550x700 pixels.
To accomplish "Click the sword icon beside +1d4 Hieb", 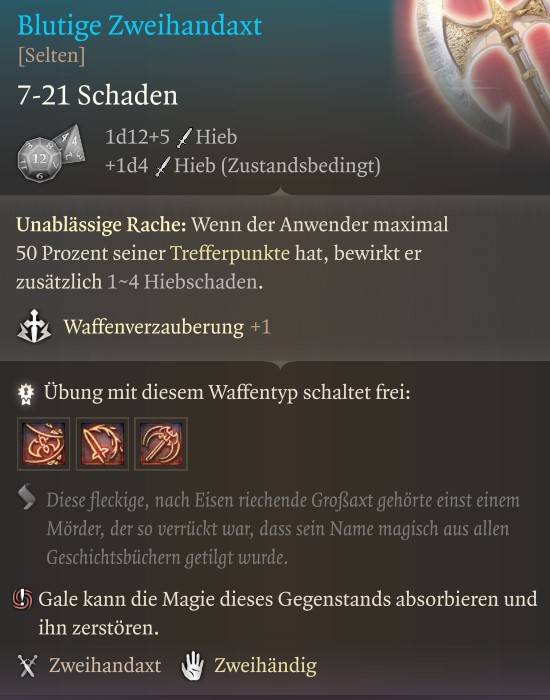I will coord(162,167).
